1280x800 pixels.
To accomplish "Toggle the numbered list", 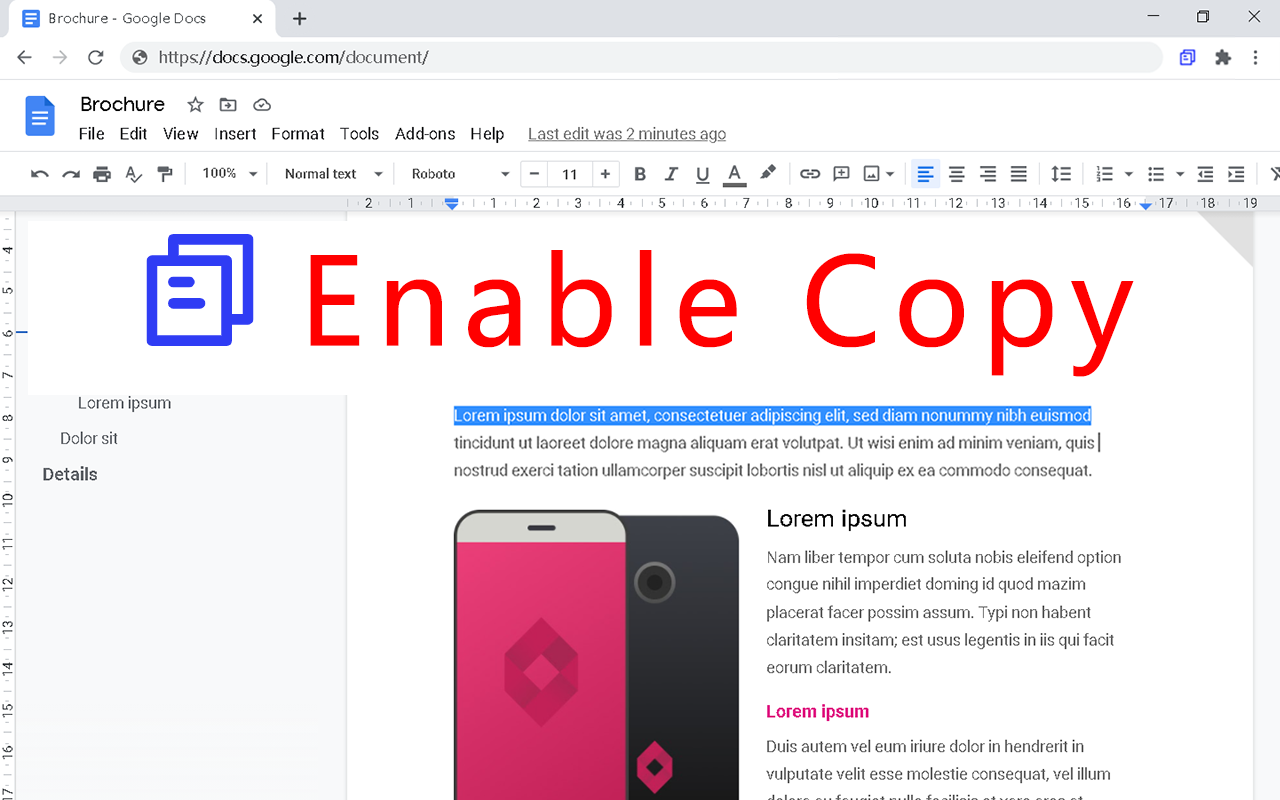I will pyautogui.click(x=1104, y=174).
